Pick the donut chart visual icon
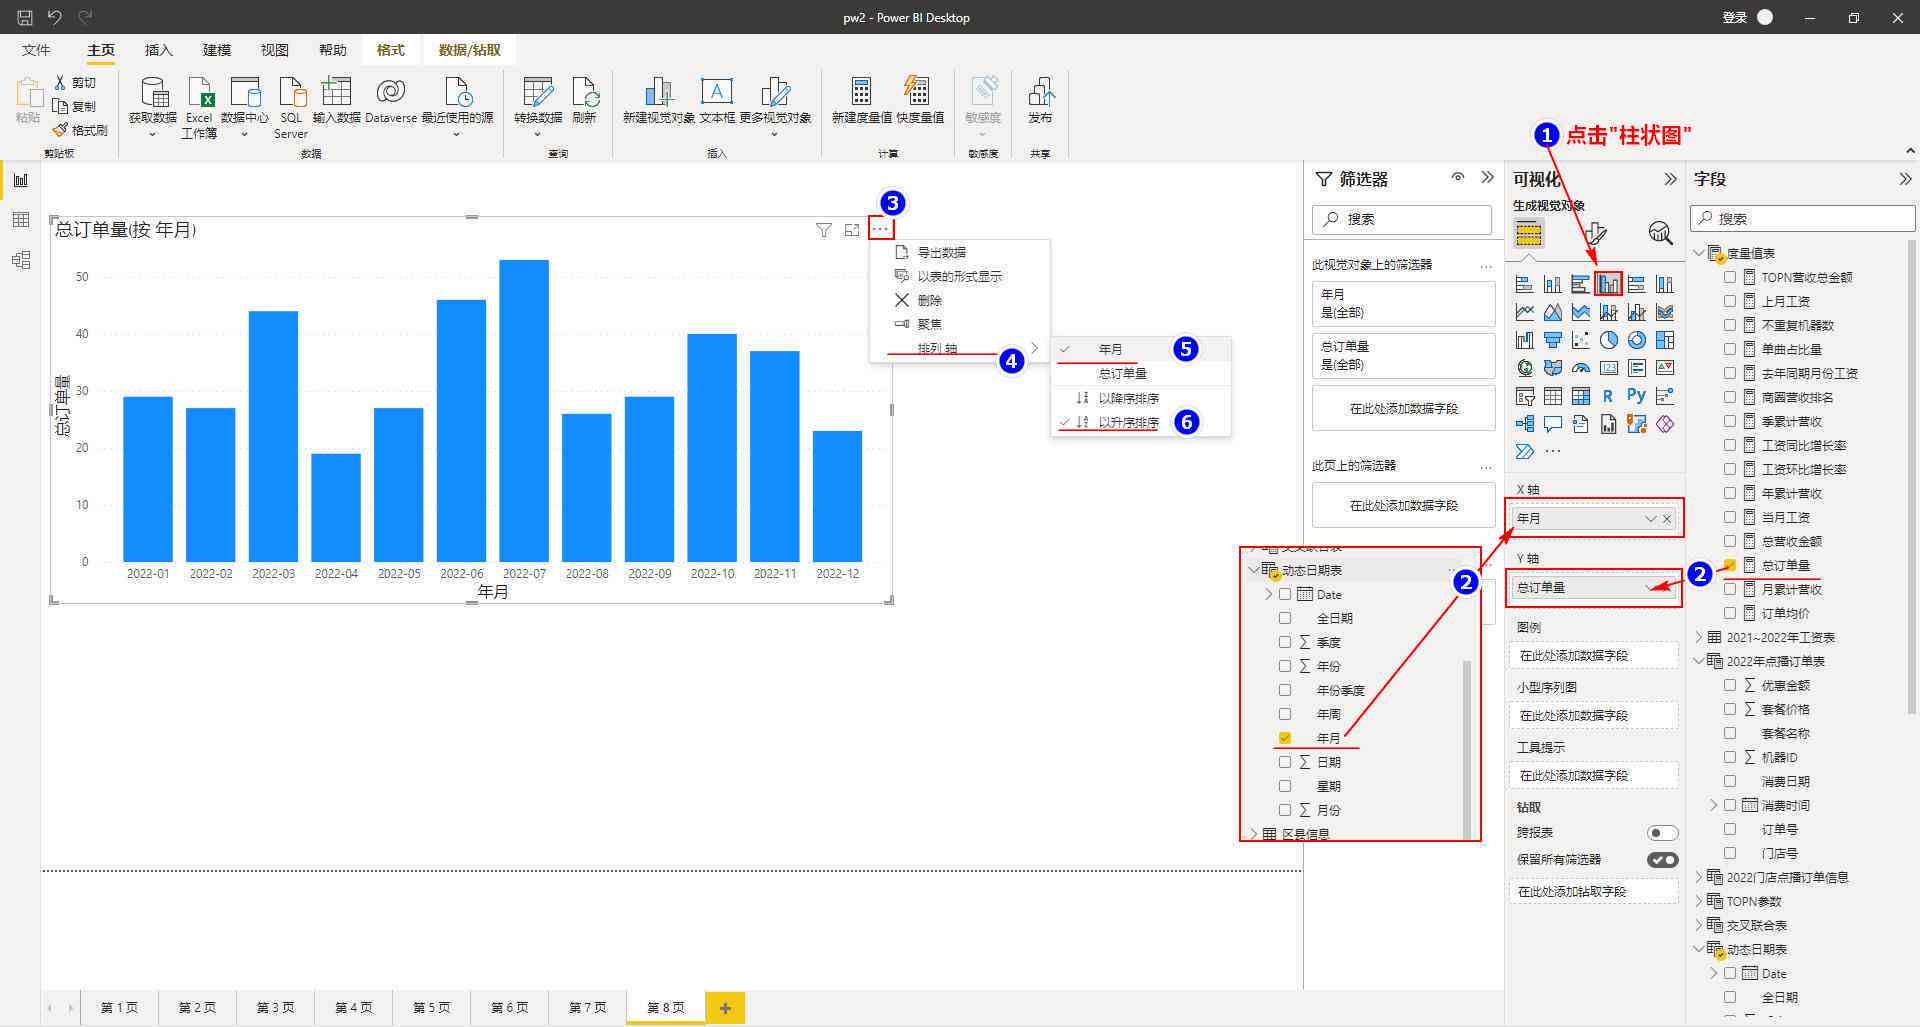 click(1636, 340)
